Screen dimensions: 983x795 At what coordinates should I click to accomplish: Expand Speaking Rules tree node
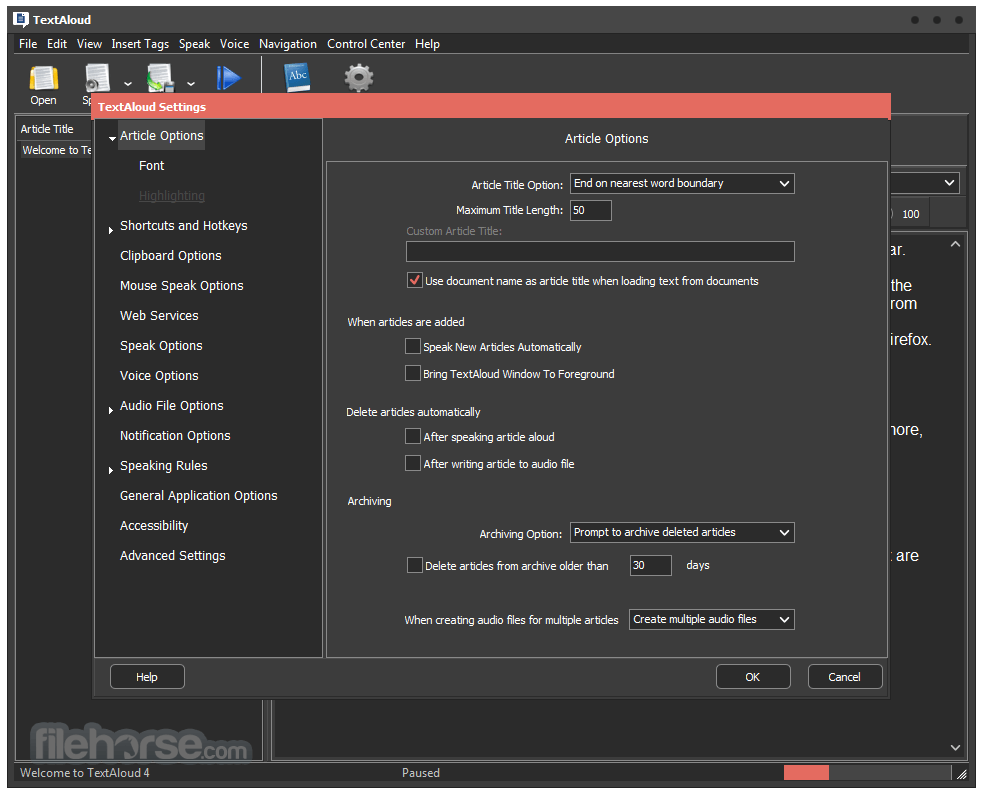click(x=111, y=470)
